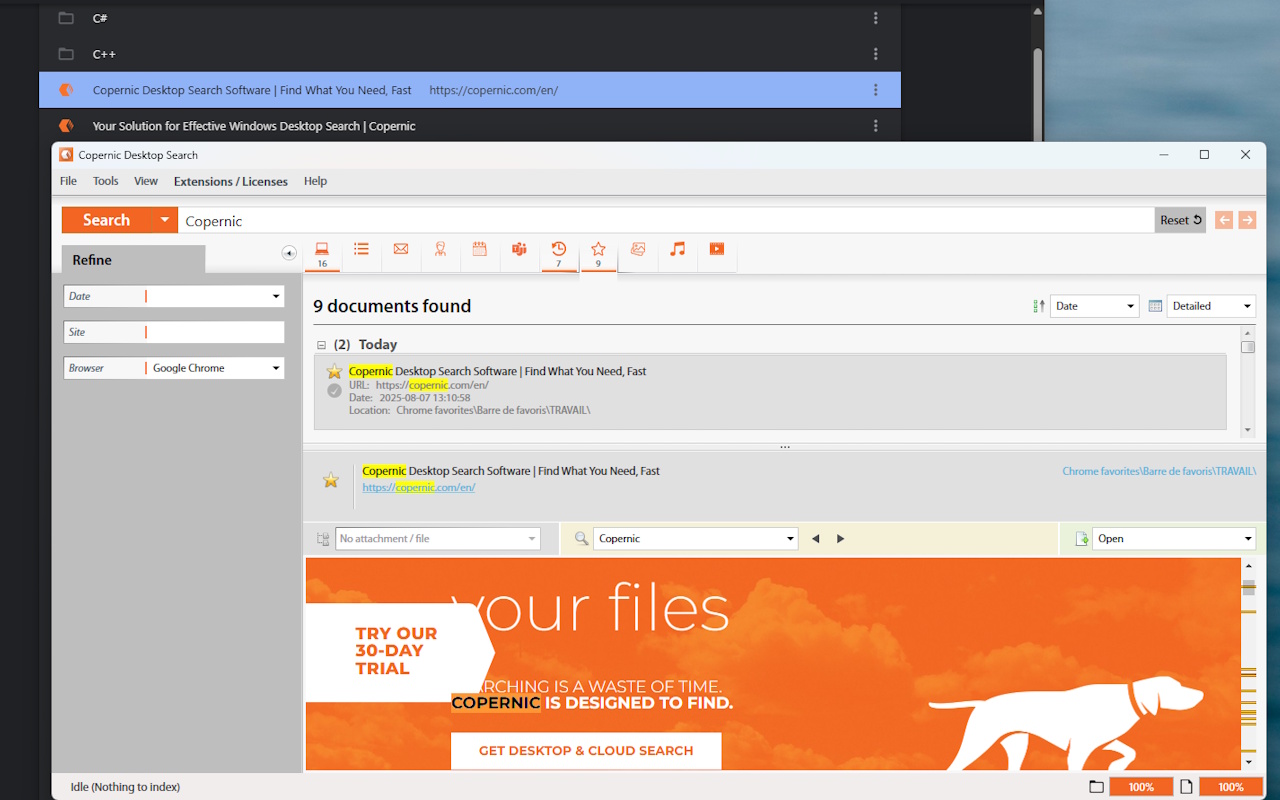The width and height of the screenshot is (1280, 800).
Task: Select the Music search category icon
Action: [x=677, y=250]
